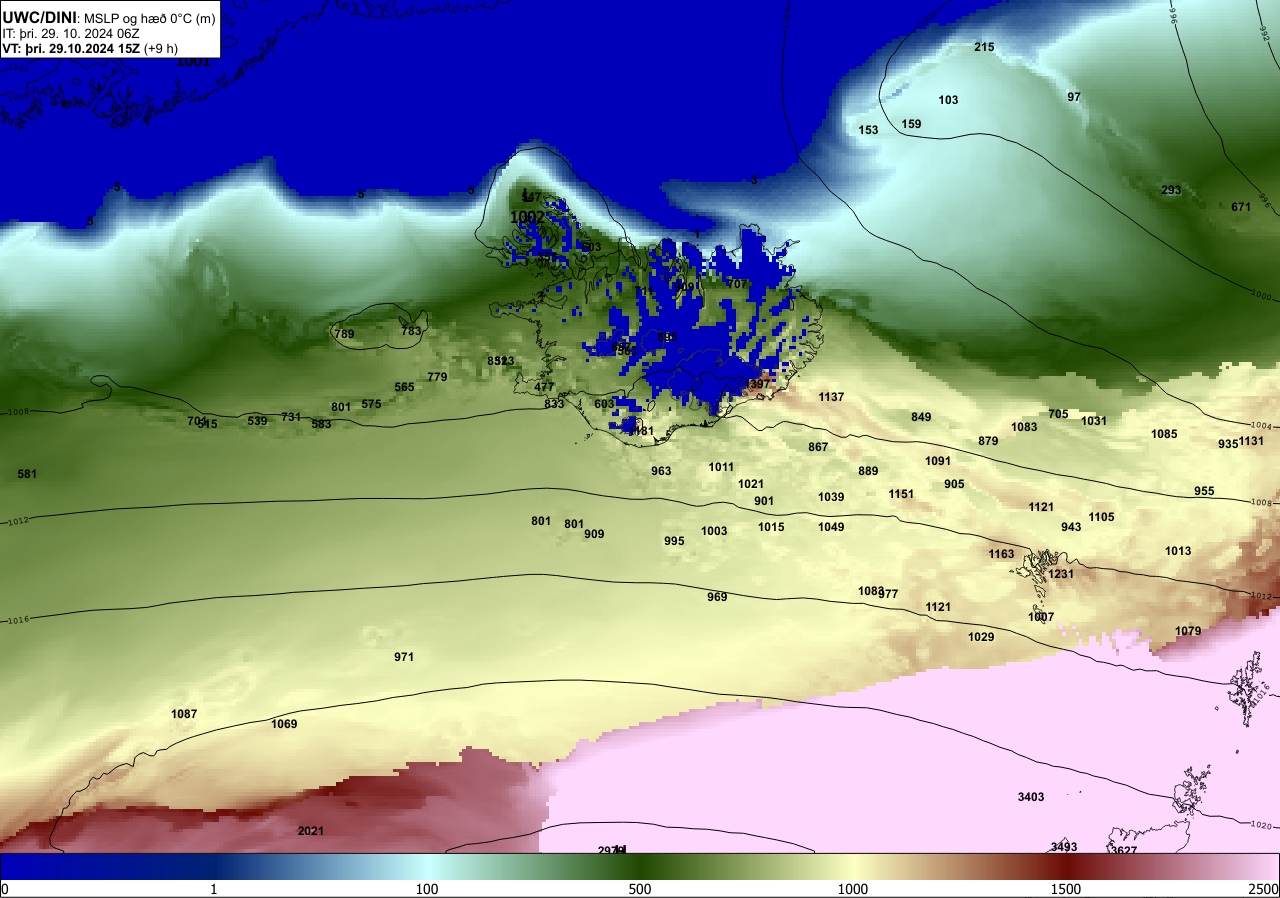Click the map value 1079
Viewport: 1280px width, 898px height.
coord(1188,631)
